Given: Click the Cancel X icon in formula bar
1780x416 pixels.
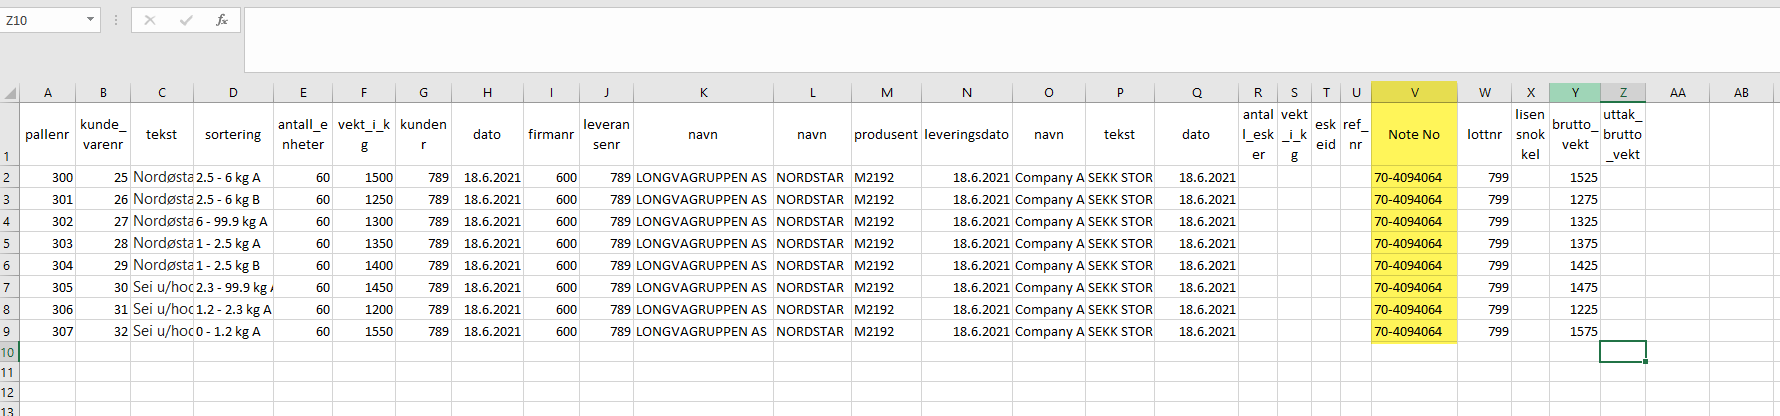Looking at the screenshot, I should [x=150, y=20].
